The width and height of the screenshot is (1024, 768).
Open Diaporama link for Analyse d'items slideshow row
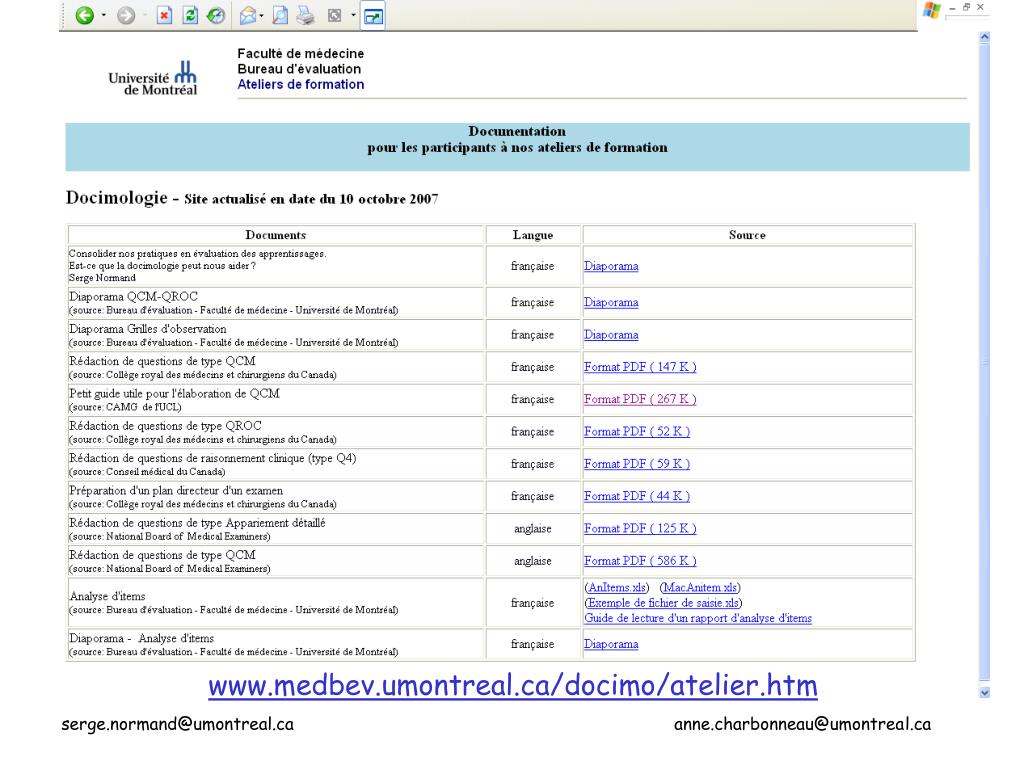(611, 644)
